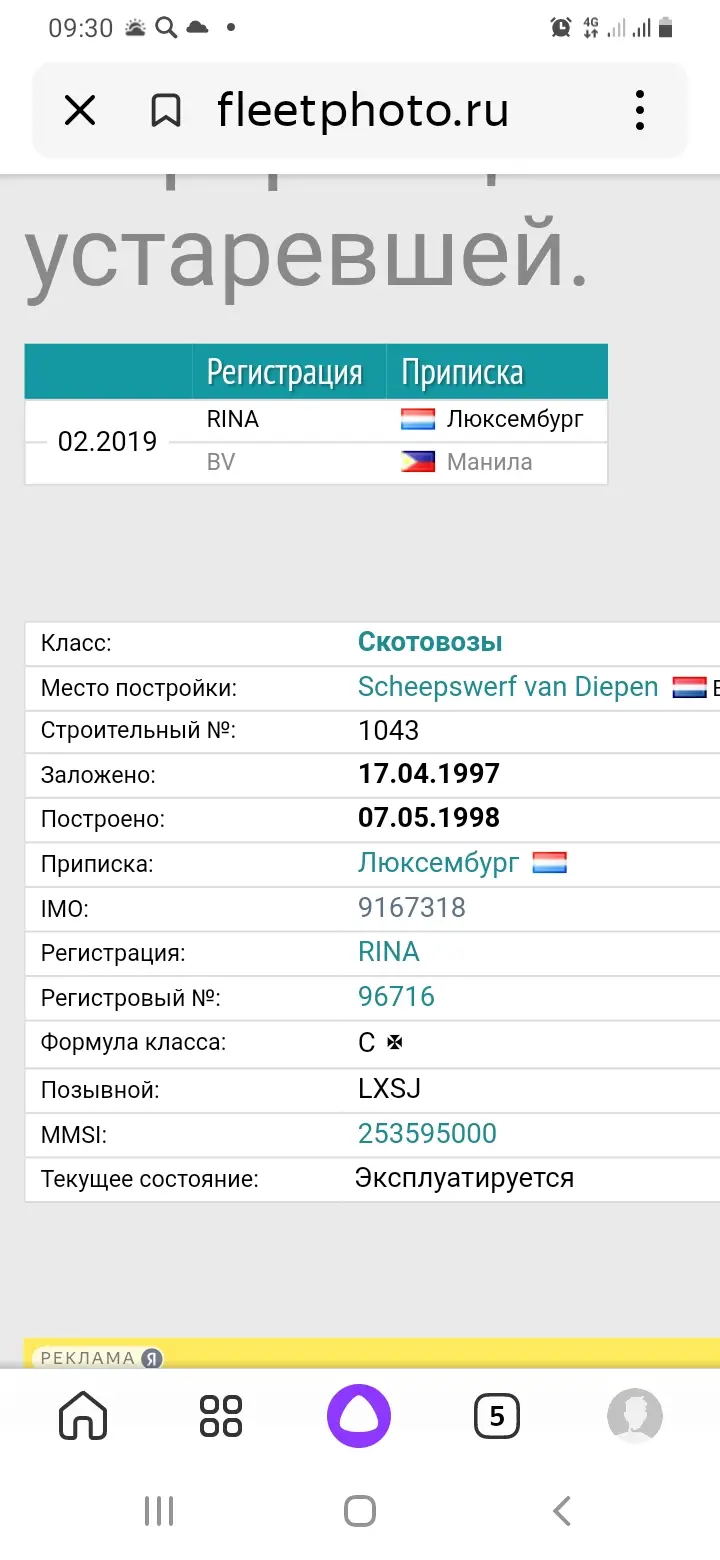Open the Скотовозы class link

click(x=430, y=642)
